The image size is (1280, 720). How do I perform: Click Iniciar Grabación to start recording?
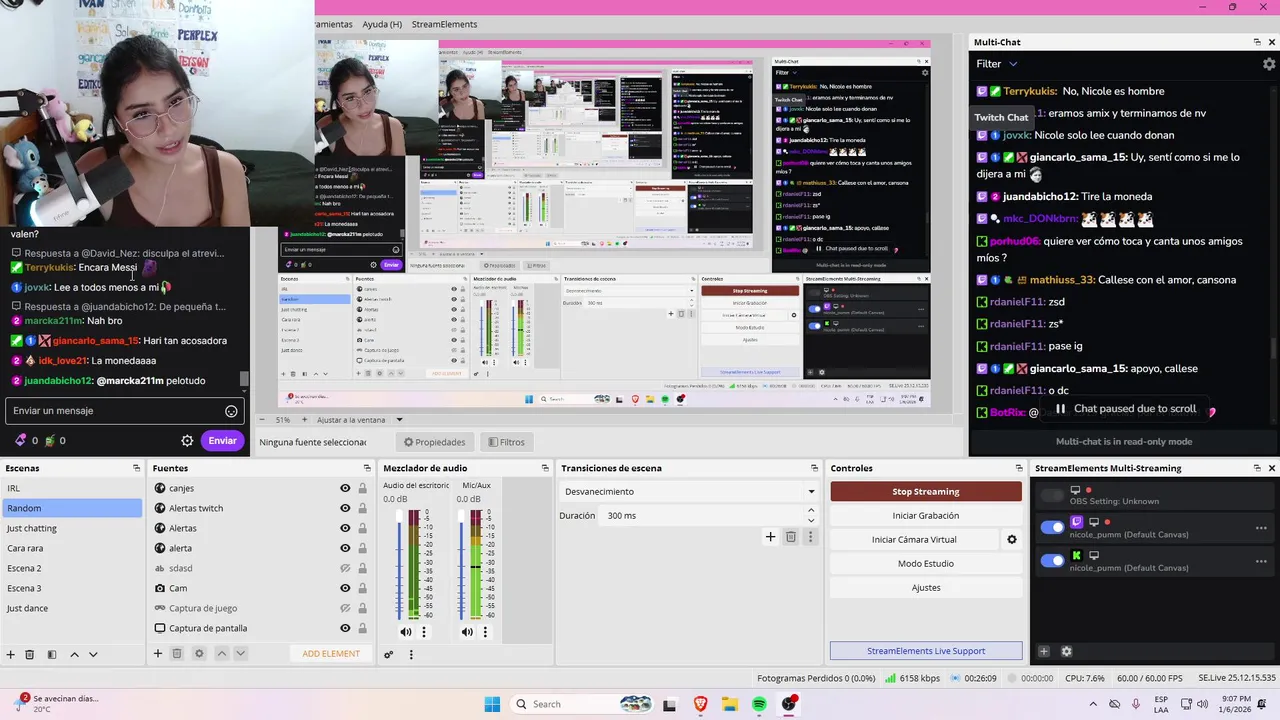click(x=926, y=516)
